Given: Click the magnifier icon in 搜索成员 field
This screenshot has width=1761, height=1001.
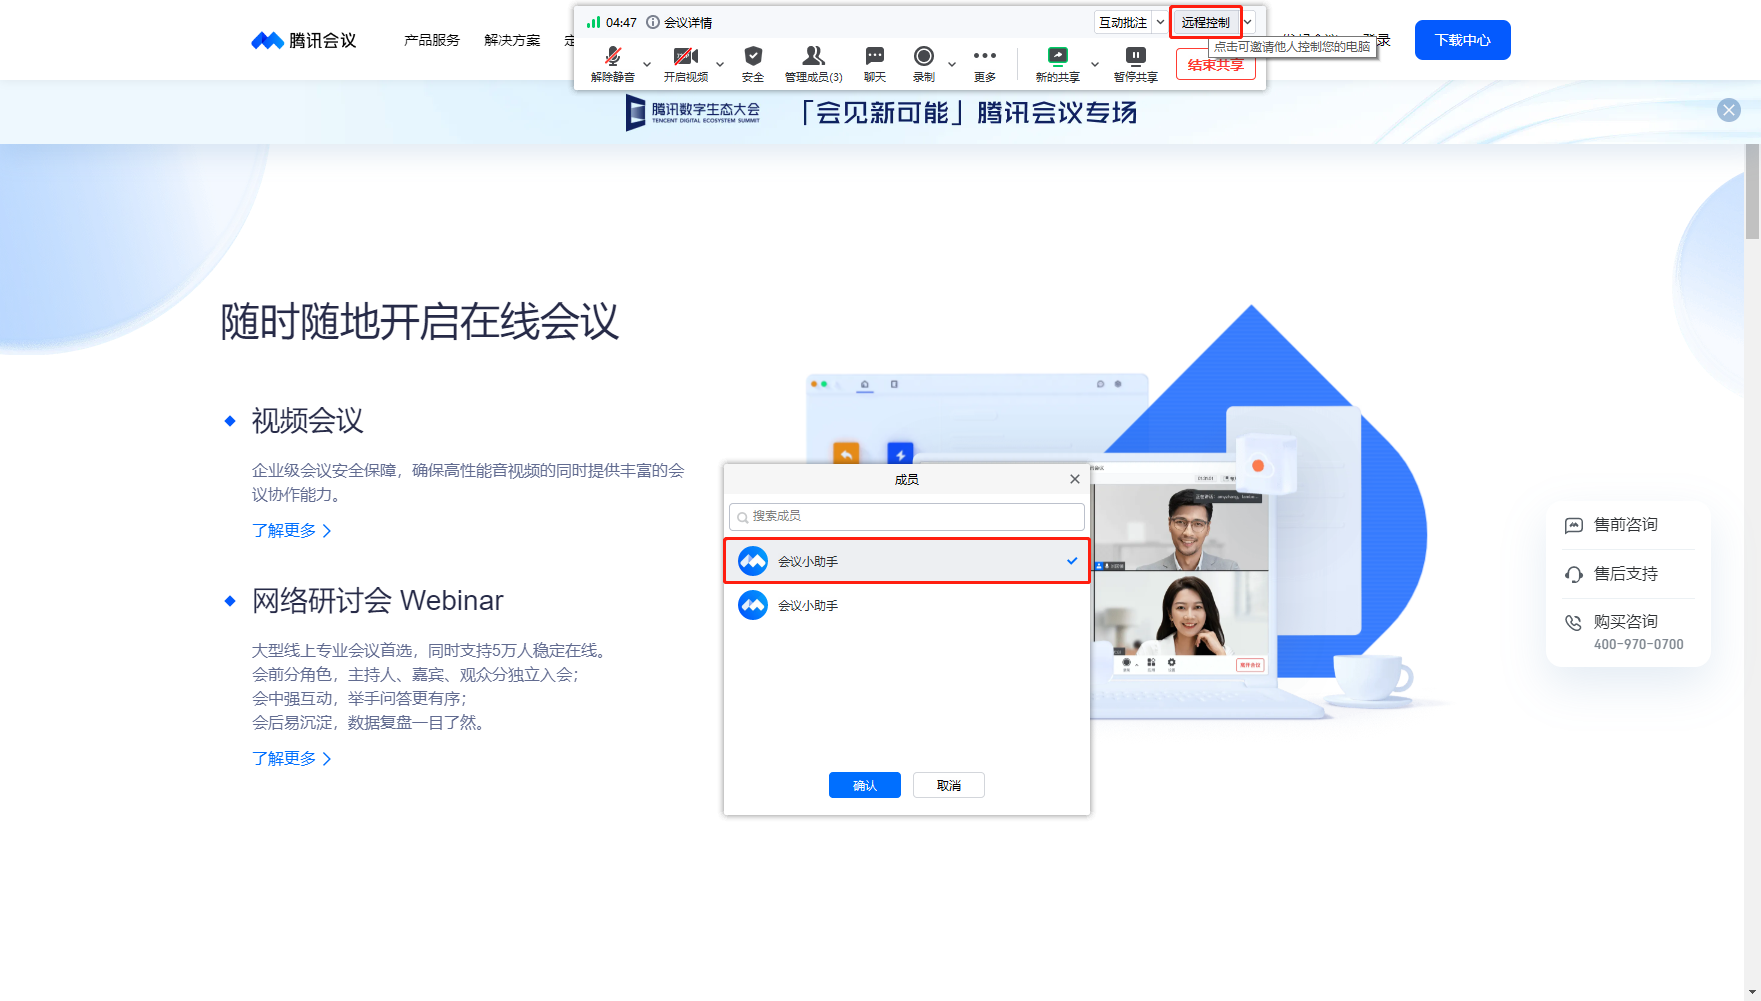Looking at the screenshot, I should point(743,517).
